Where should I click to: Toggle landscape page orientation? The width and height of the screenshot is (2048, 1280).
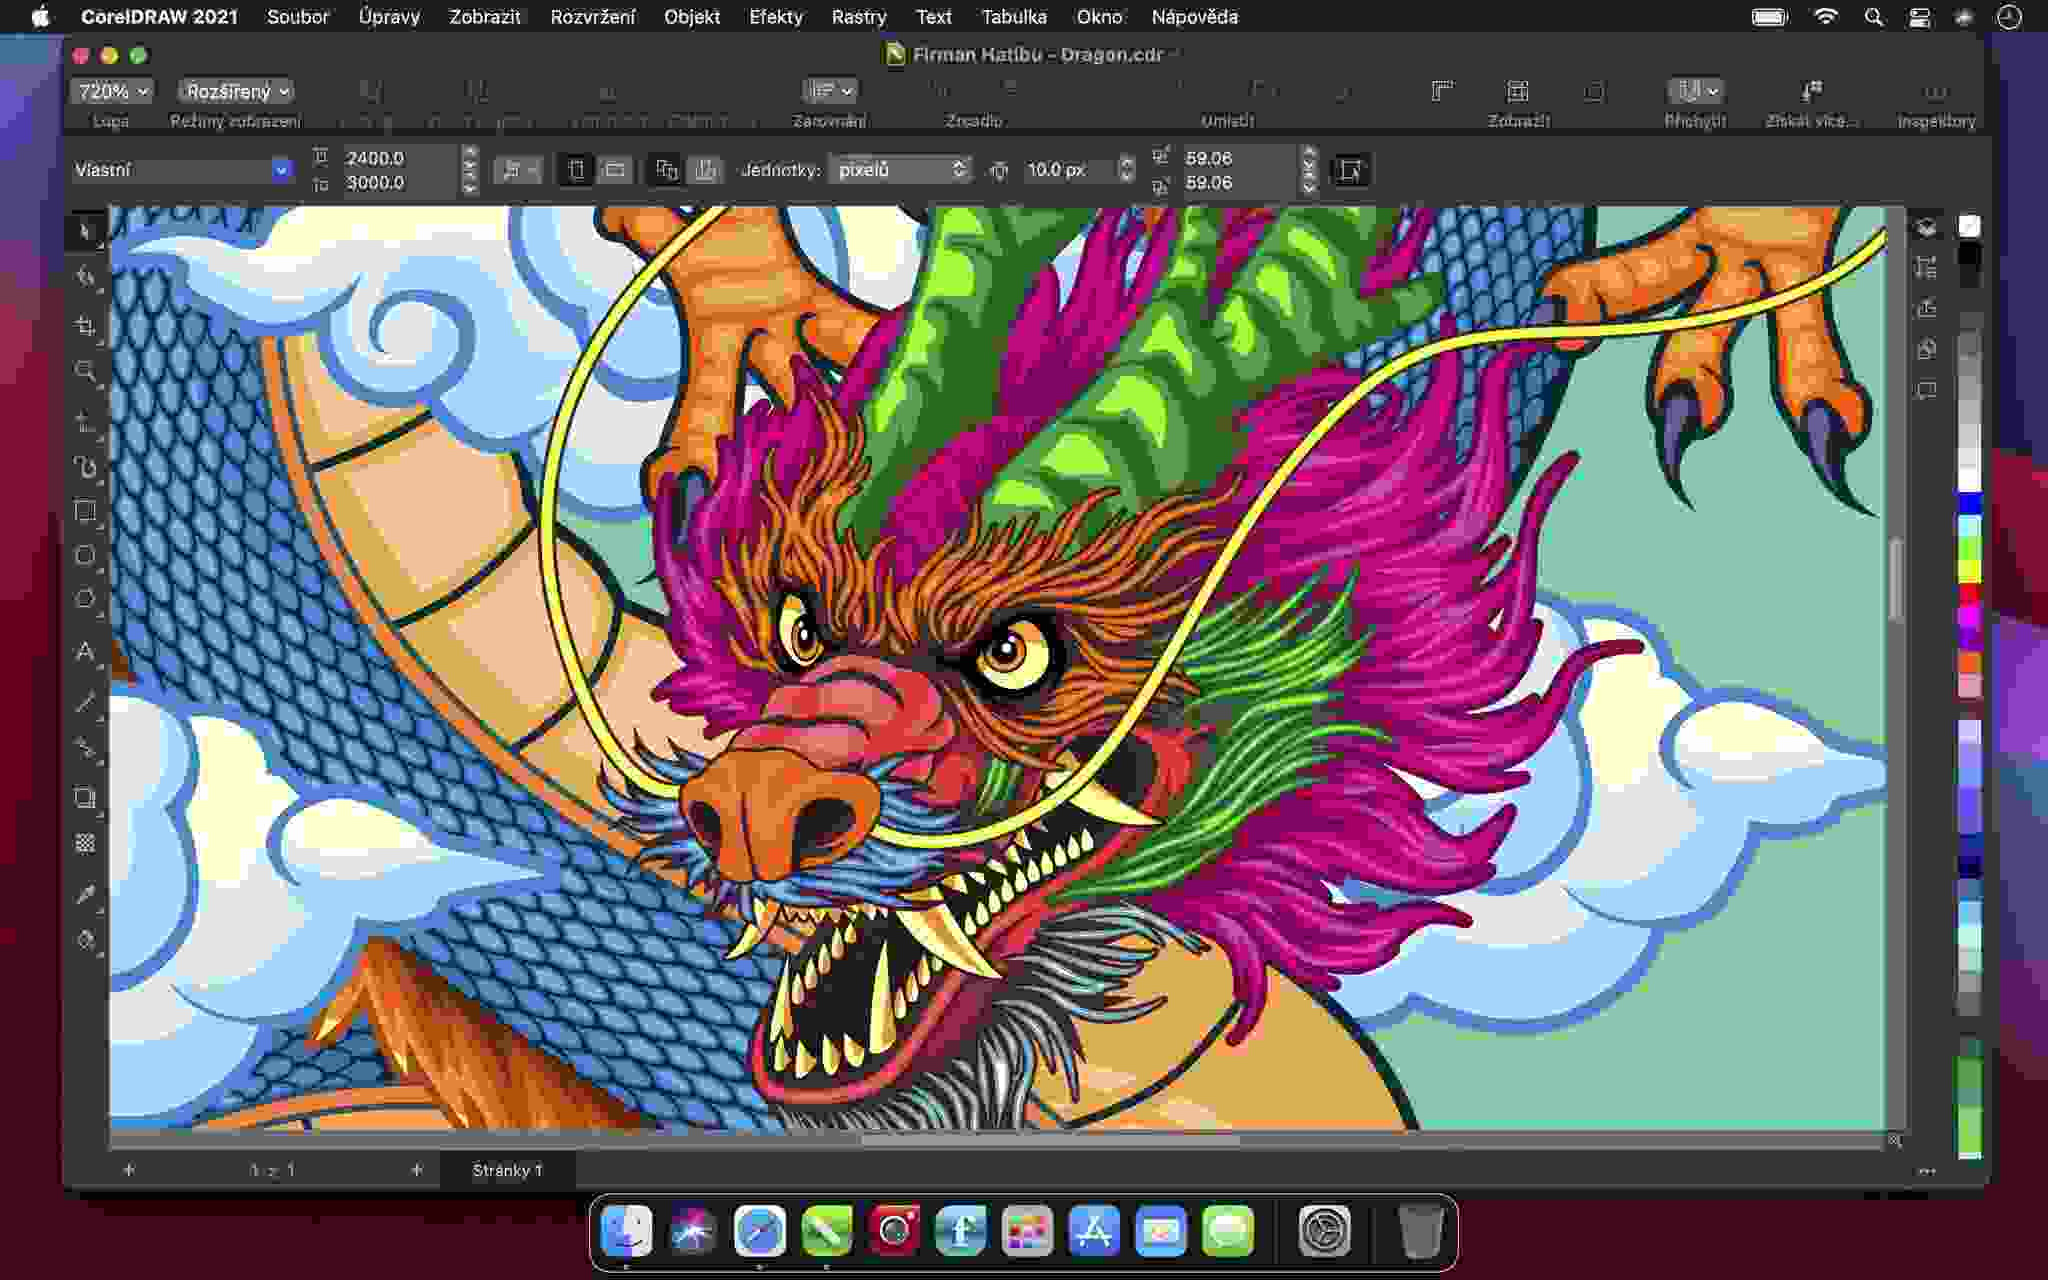click(615, 170)
